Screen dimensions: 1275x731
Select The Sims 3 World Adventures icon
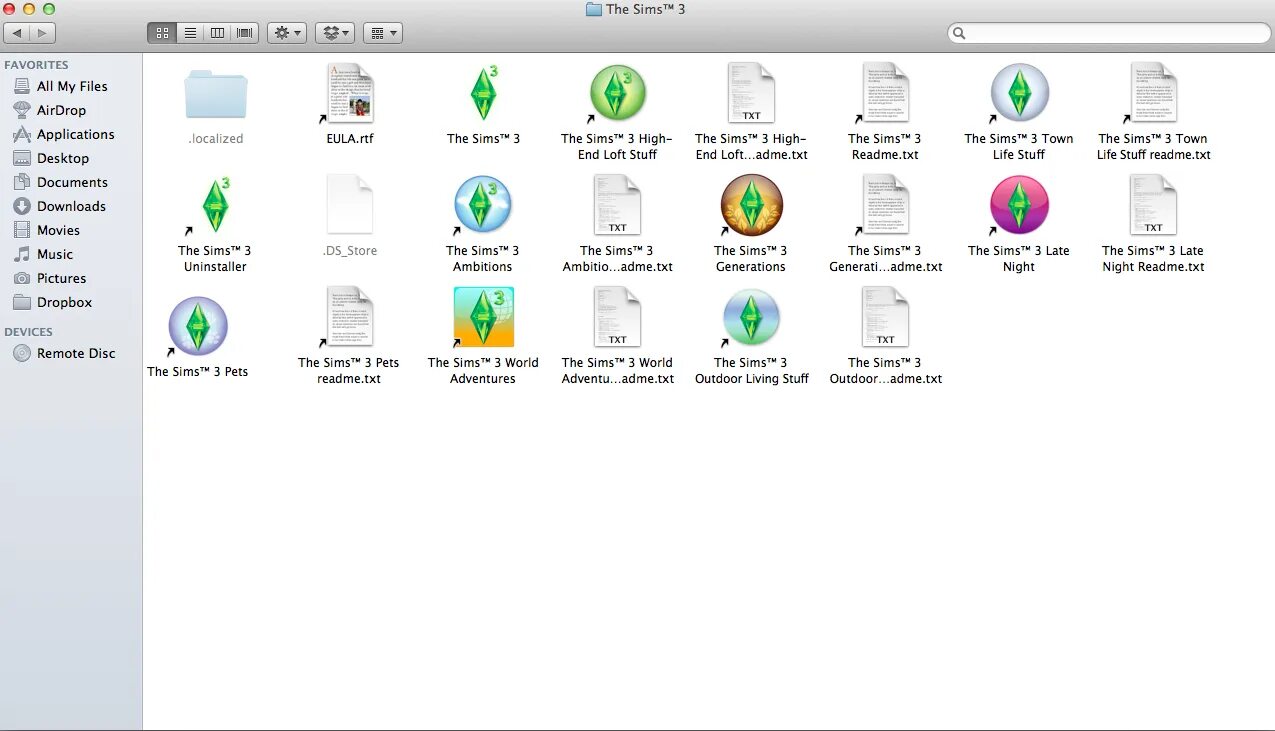pos(483,317)
